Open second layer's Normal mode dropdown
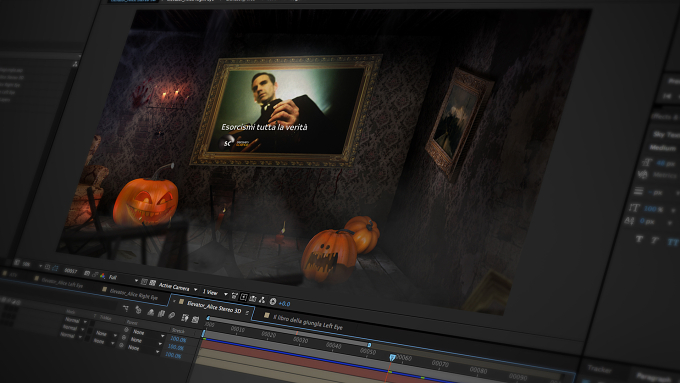 pos(72,328)
